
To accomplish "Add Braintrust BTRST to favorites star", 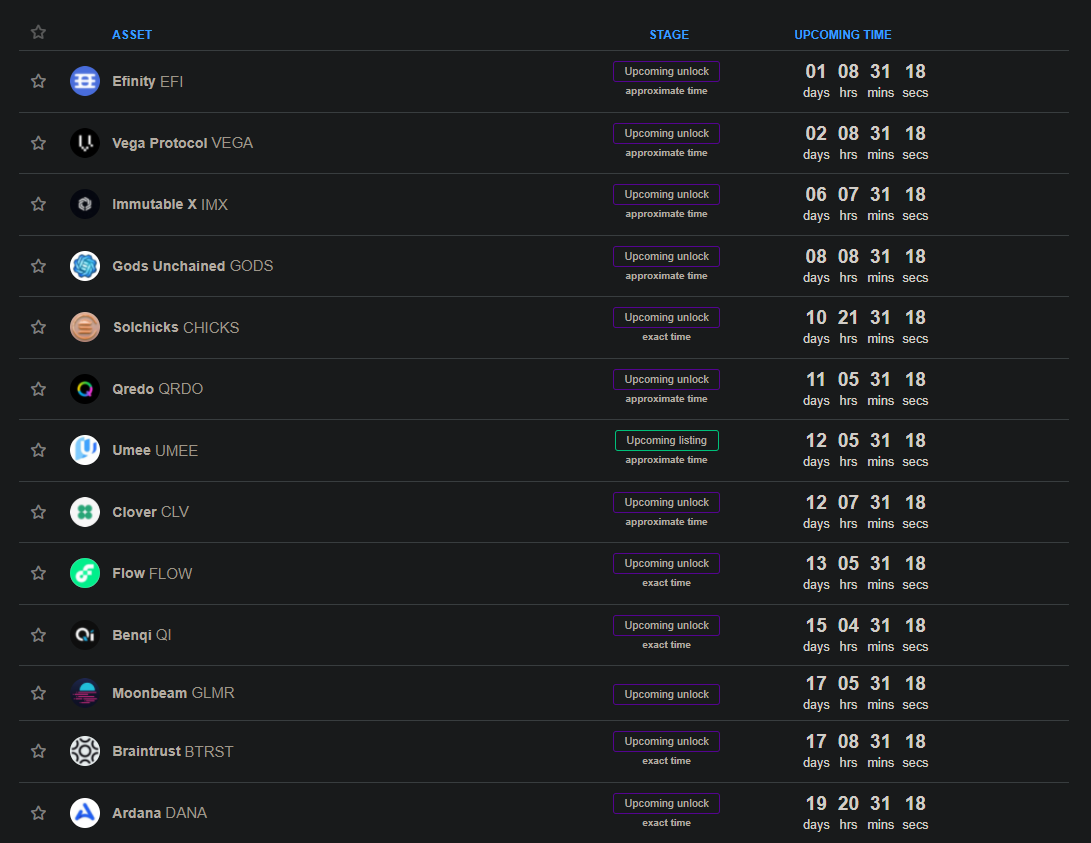I will 38,751.
